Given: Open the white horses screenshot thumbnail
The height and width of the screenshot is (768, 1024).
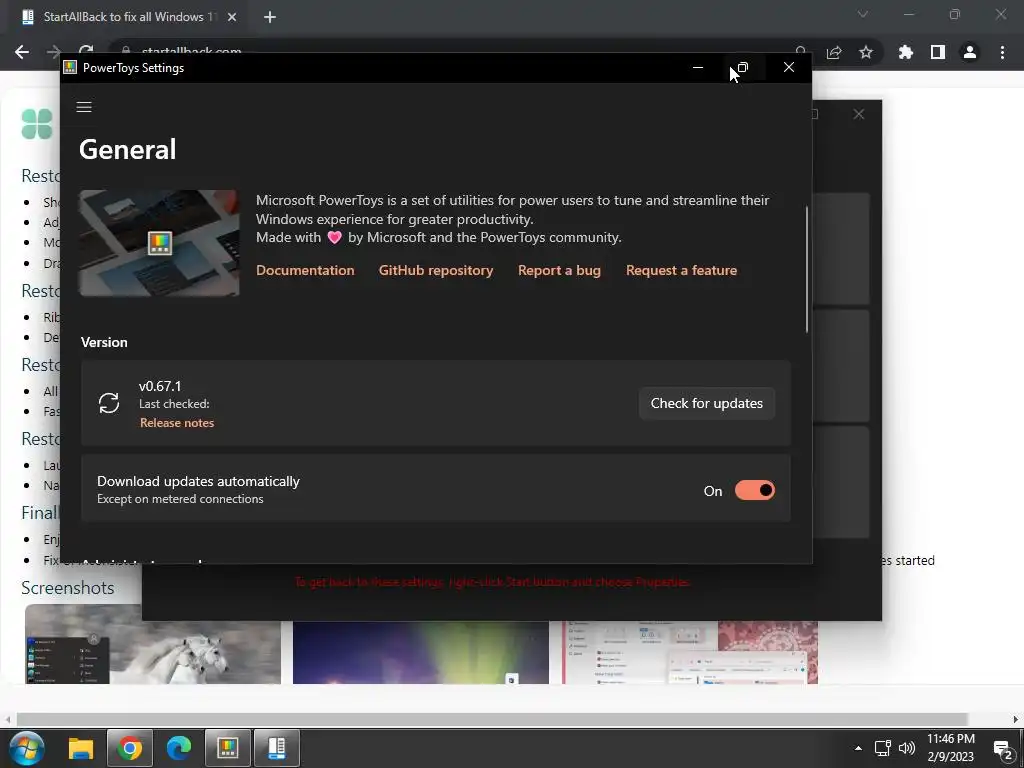Looking at the screenshot, I should click(x=153, y=644).
